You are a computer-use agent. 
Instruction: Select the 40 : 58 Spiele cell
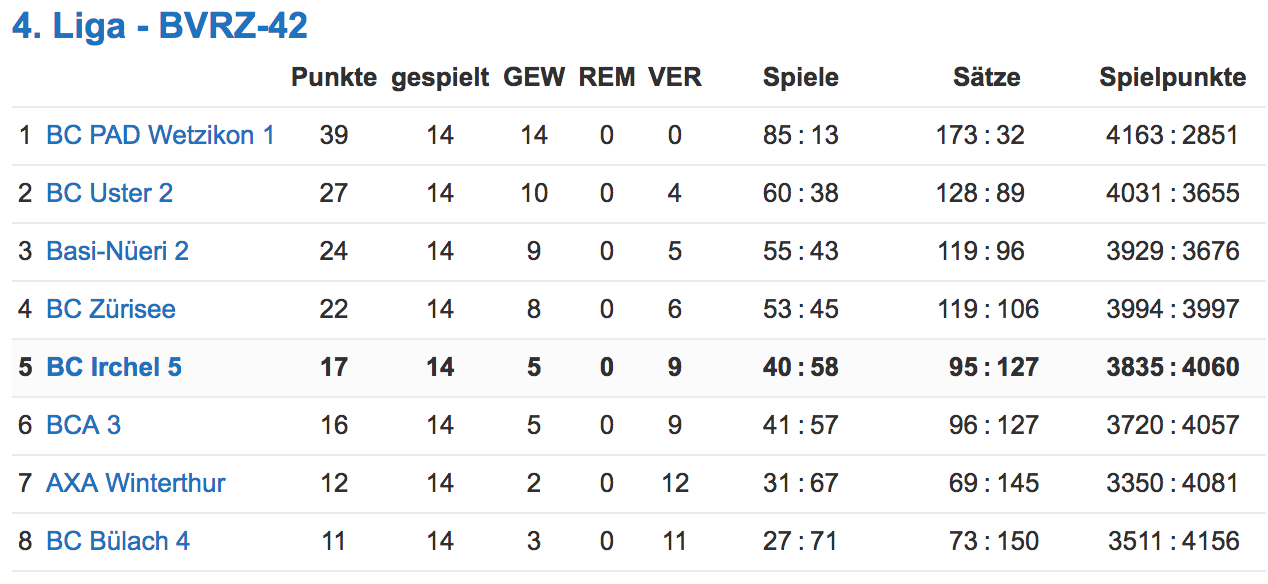pyautogui.click(x=801, y=367)
